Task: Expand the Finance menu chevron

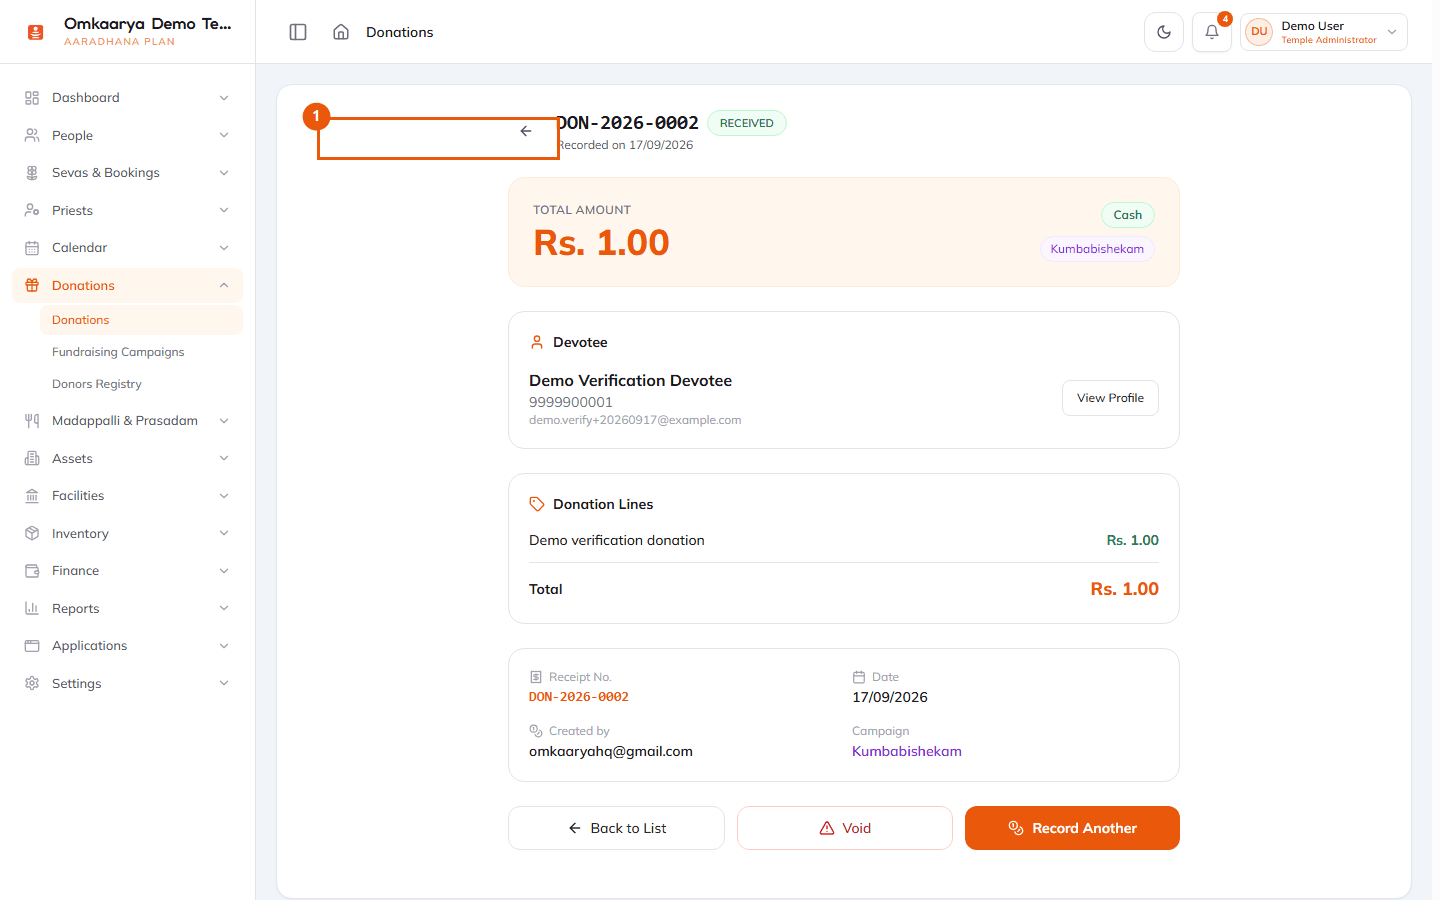Action: coord(224,571)
